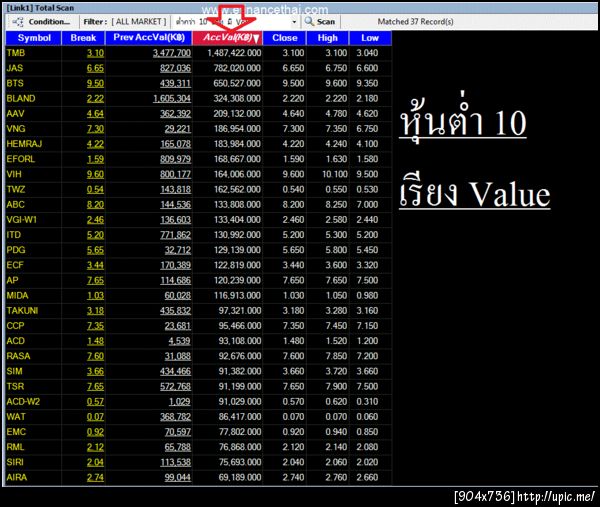600x507 pixels.
Task: Select the BTS symbol row
Action: pos(199,83)
